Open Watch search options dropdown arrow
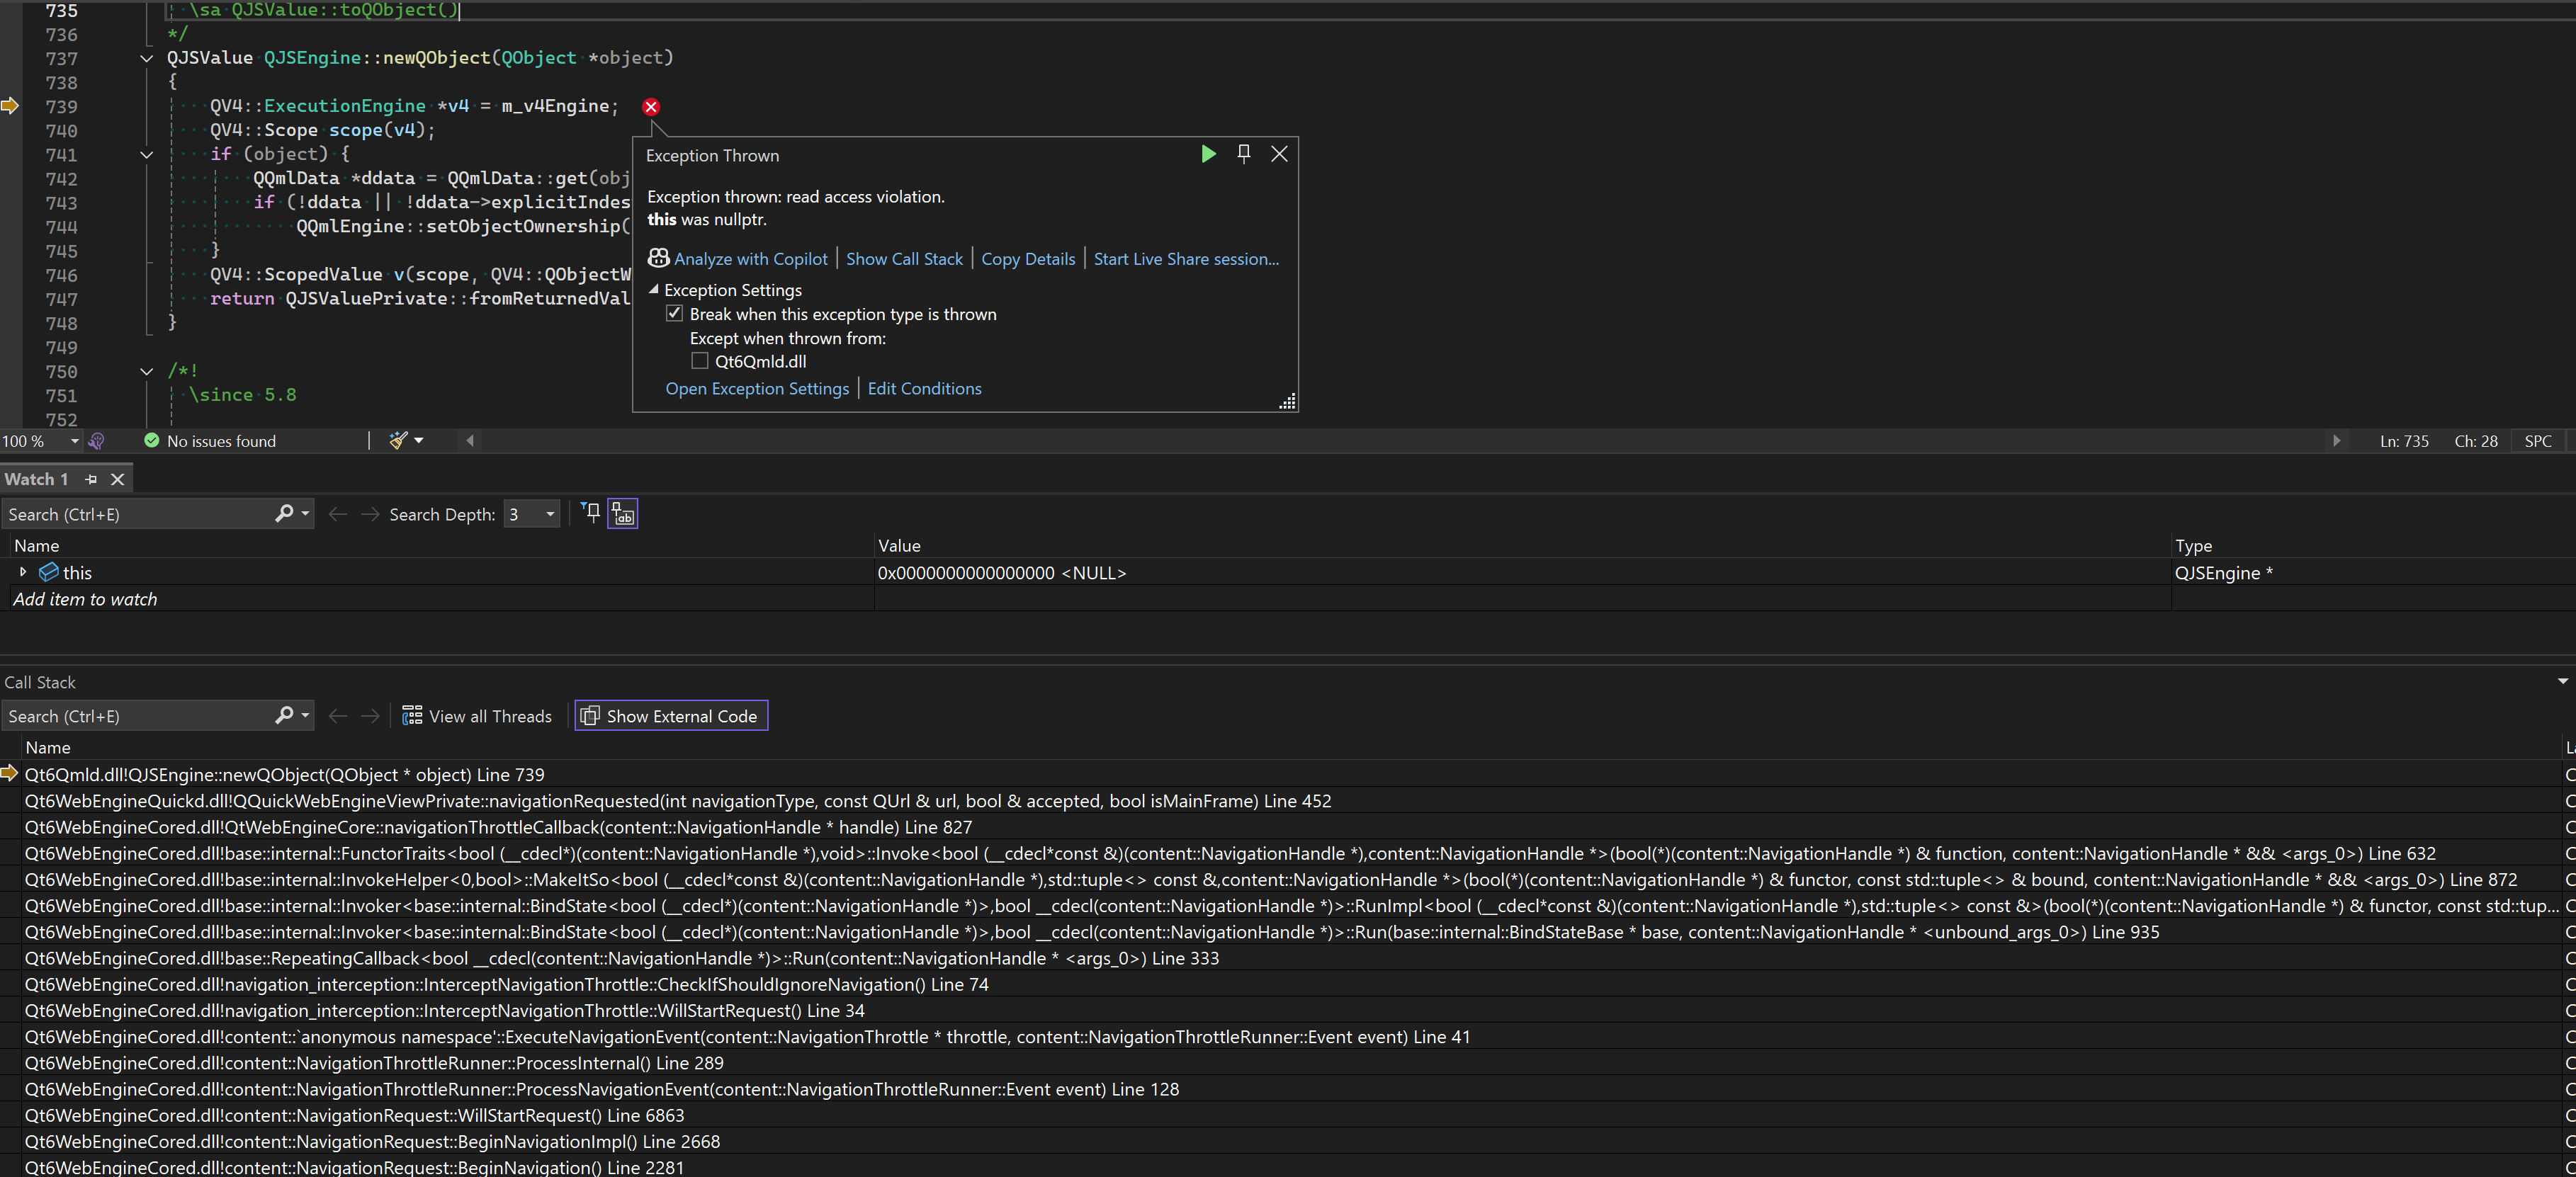 (305, 514)
